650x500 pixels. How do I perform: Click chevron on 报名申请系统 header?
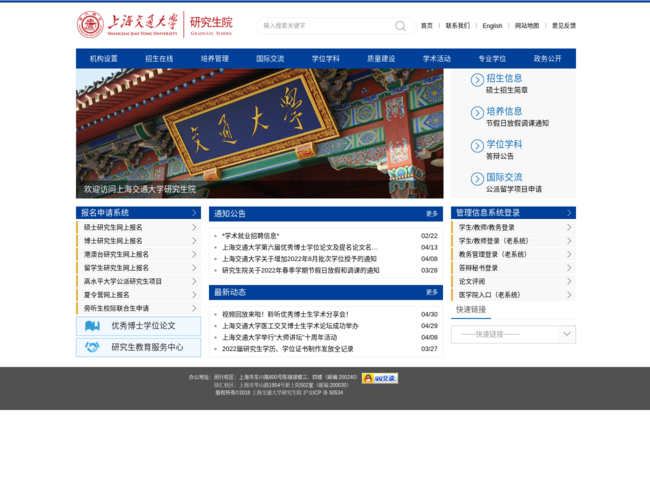point(194,213)
